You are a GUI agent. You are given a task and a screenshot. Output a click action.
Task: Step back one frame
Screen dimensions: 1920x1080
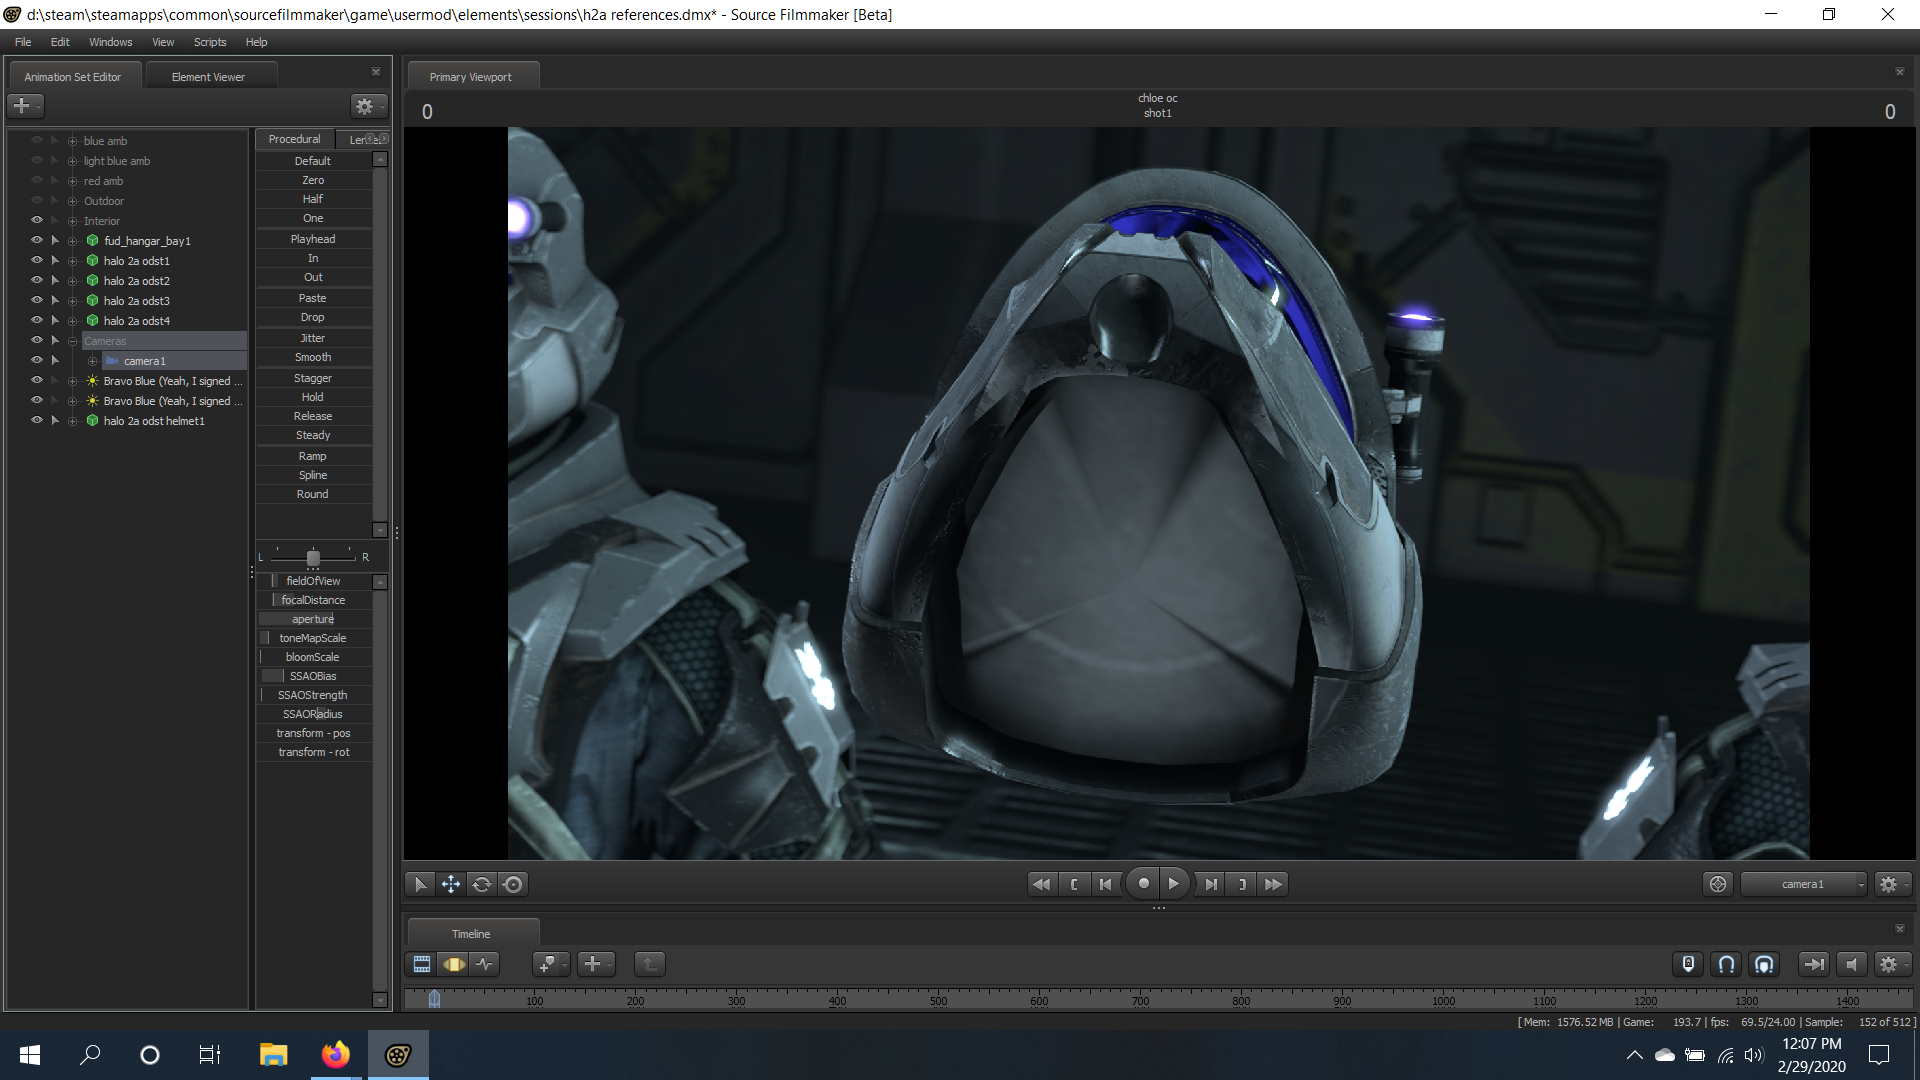click(x=1106, y=884)
